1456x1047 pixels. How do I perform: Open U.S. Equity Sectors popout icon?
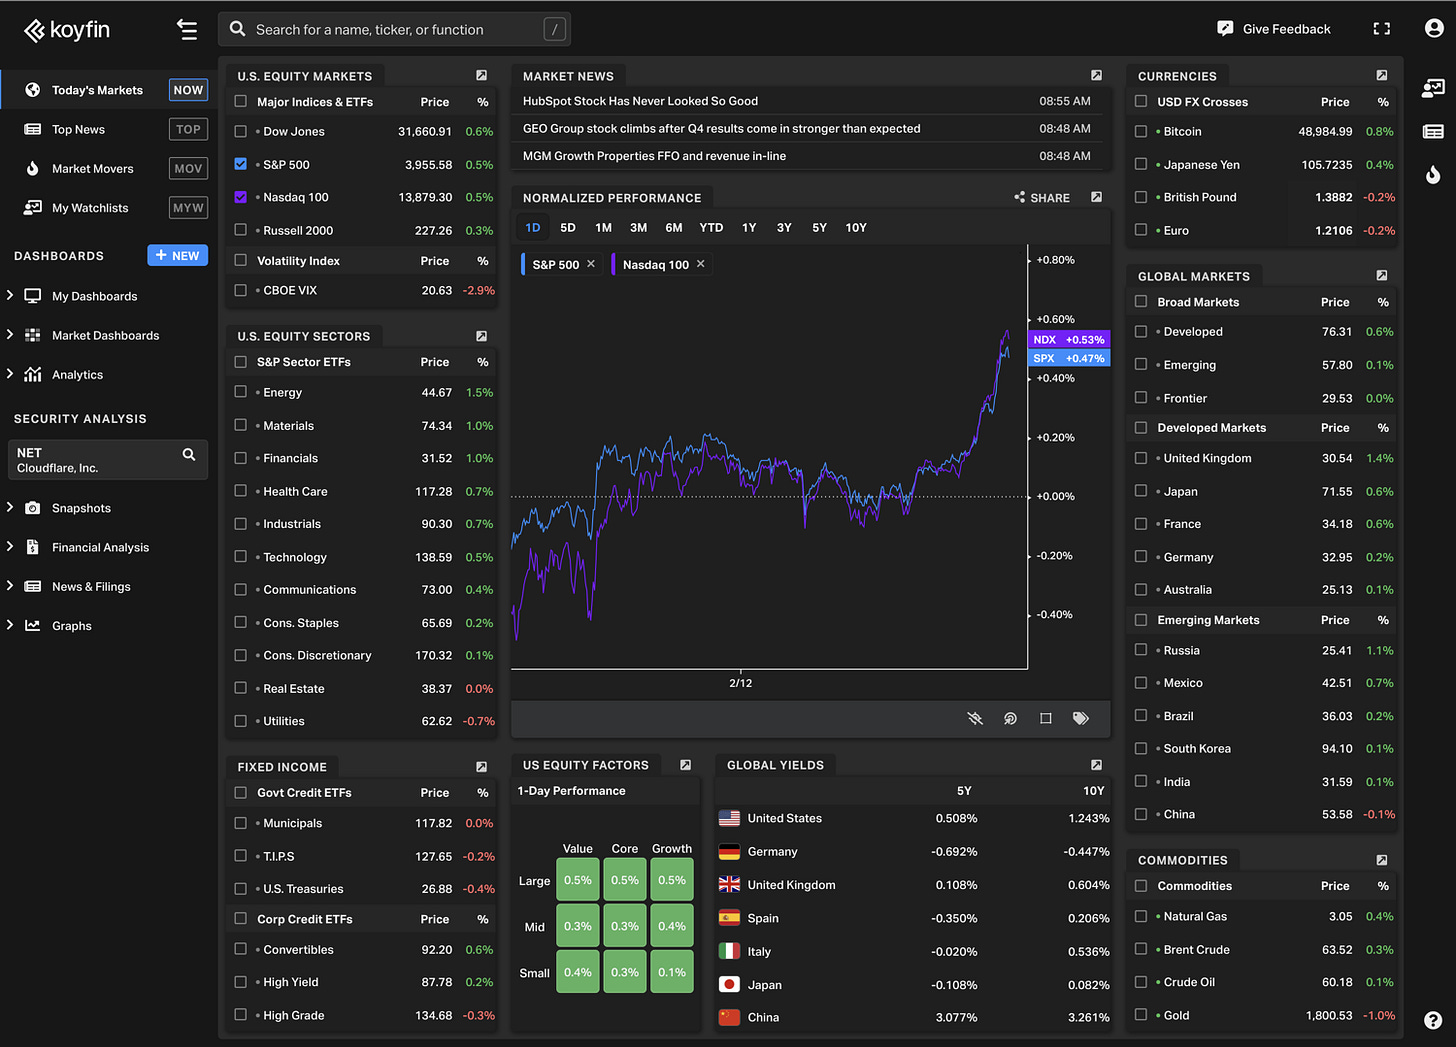(x=482, y=336)
